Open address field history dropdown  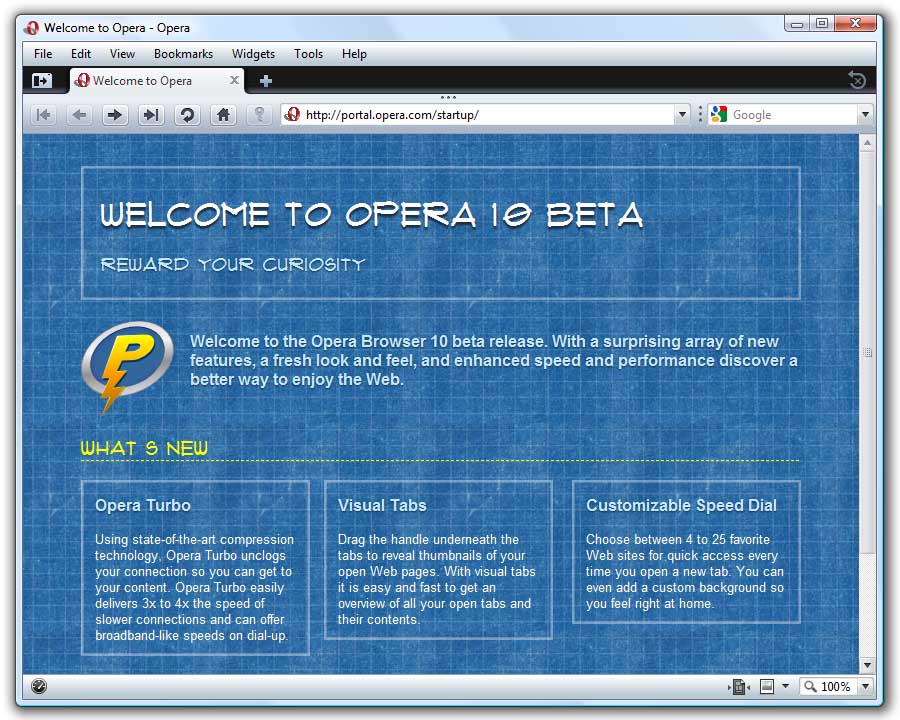(x=682, y=114)
